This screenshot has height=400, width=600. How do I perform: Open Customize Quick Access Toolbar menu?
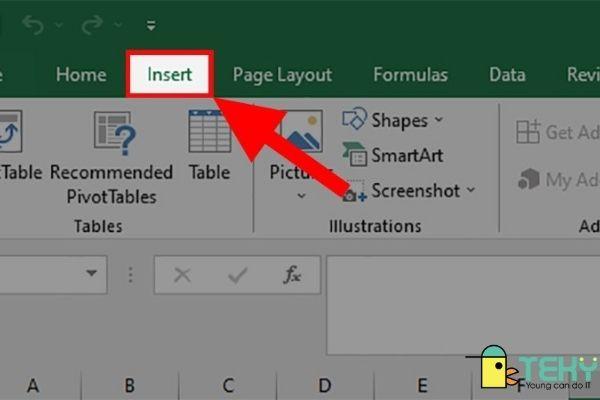(x=151, y=26)
